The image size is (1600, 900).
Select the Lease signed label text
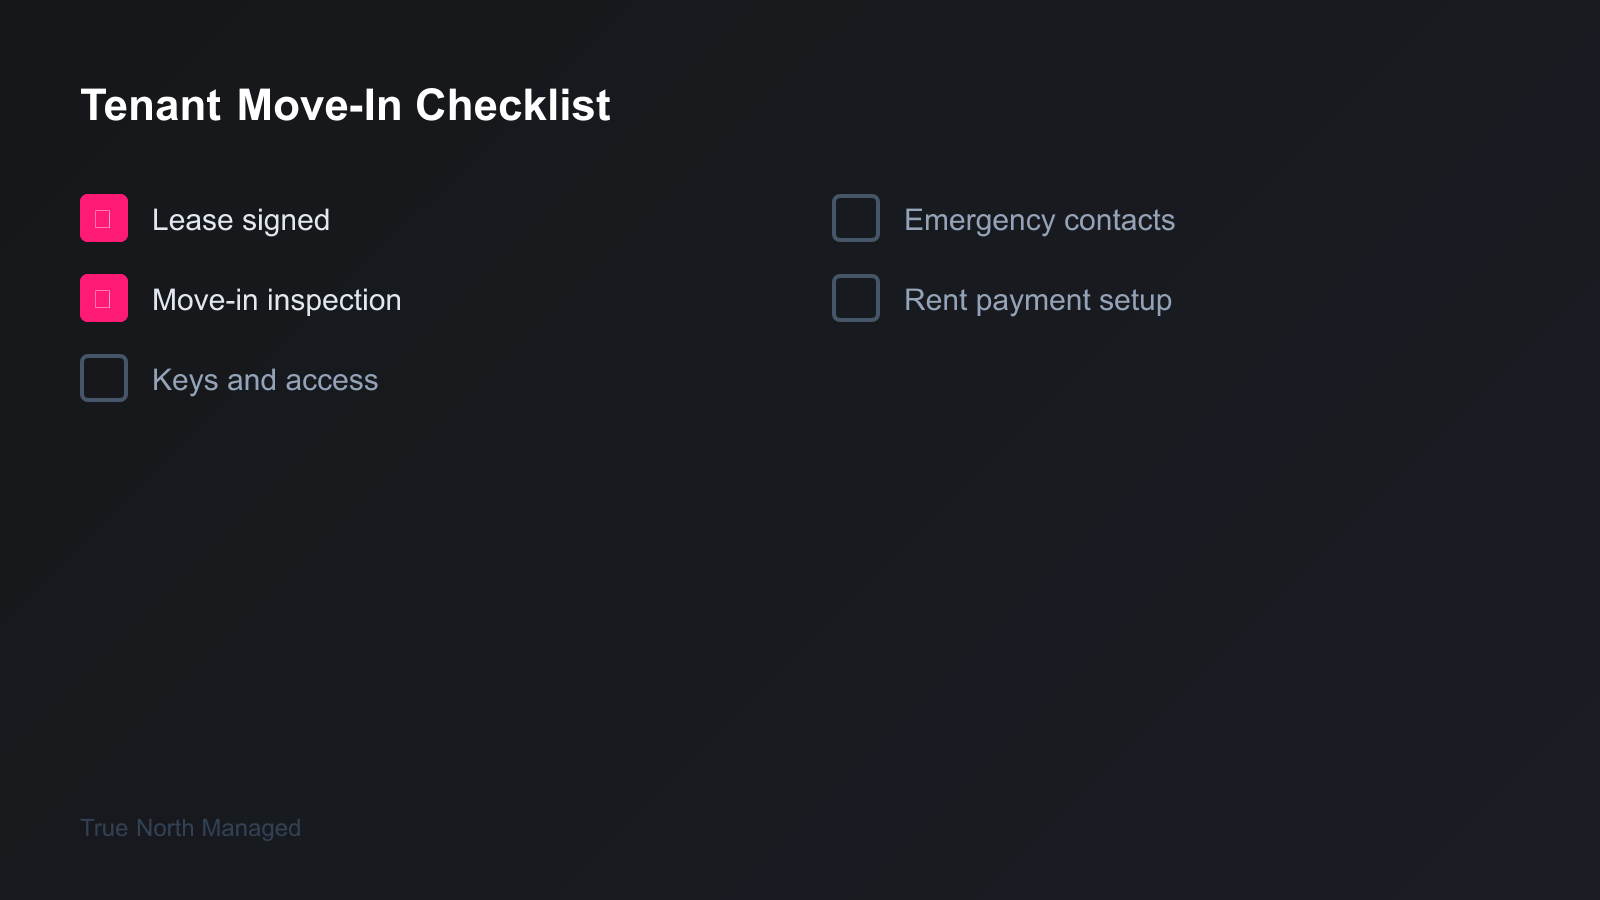coord(241,220)
